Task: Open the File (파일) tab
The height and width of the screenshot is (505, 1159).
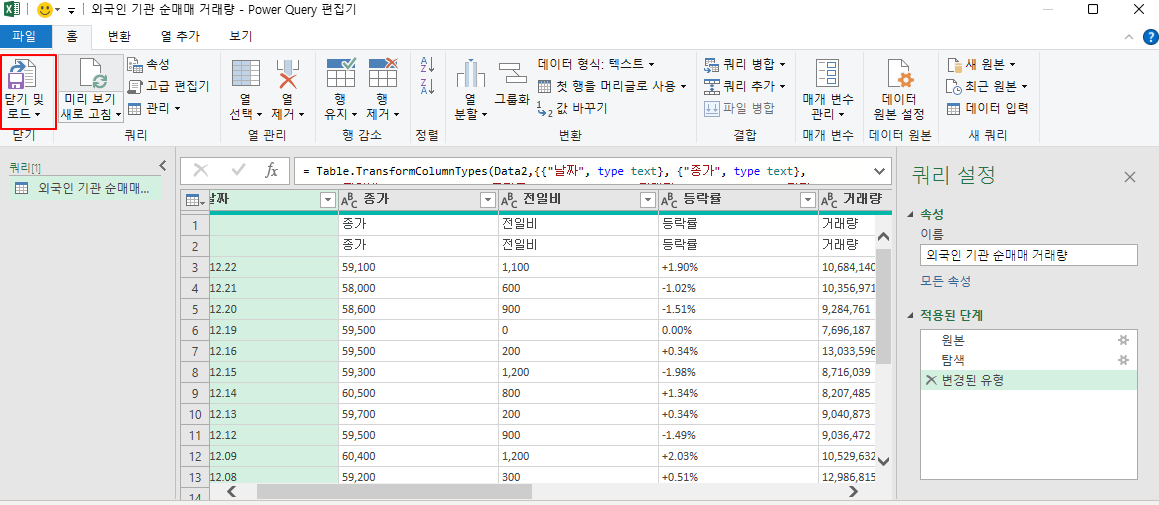Action: (x=24, y=36)
